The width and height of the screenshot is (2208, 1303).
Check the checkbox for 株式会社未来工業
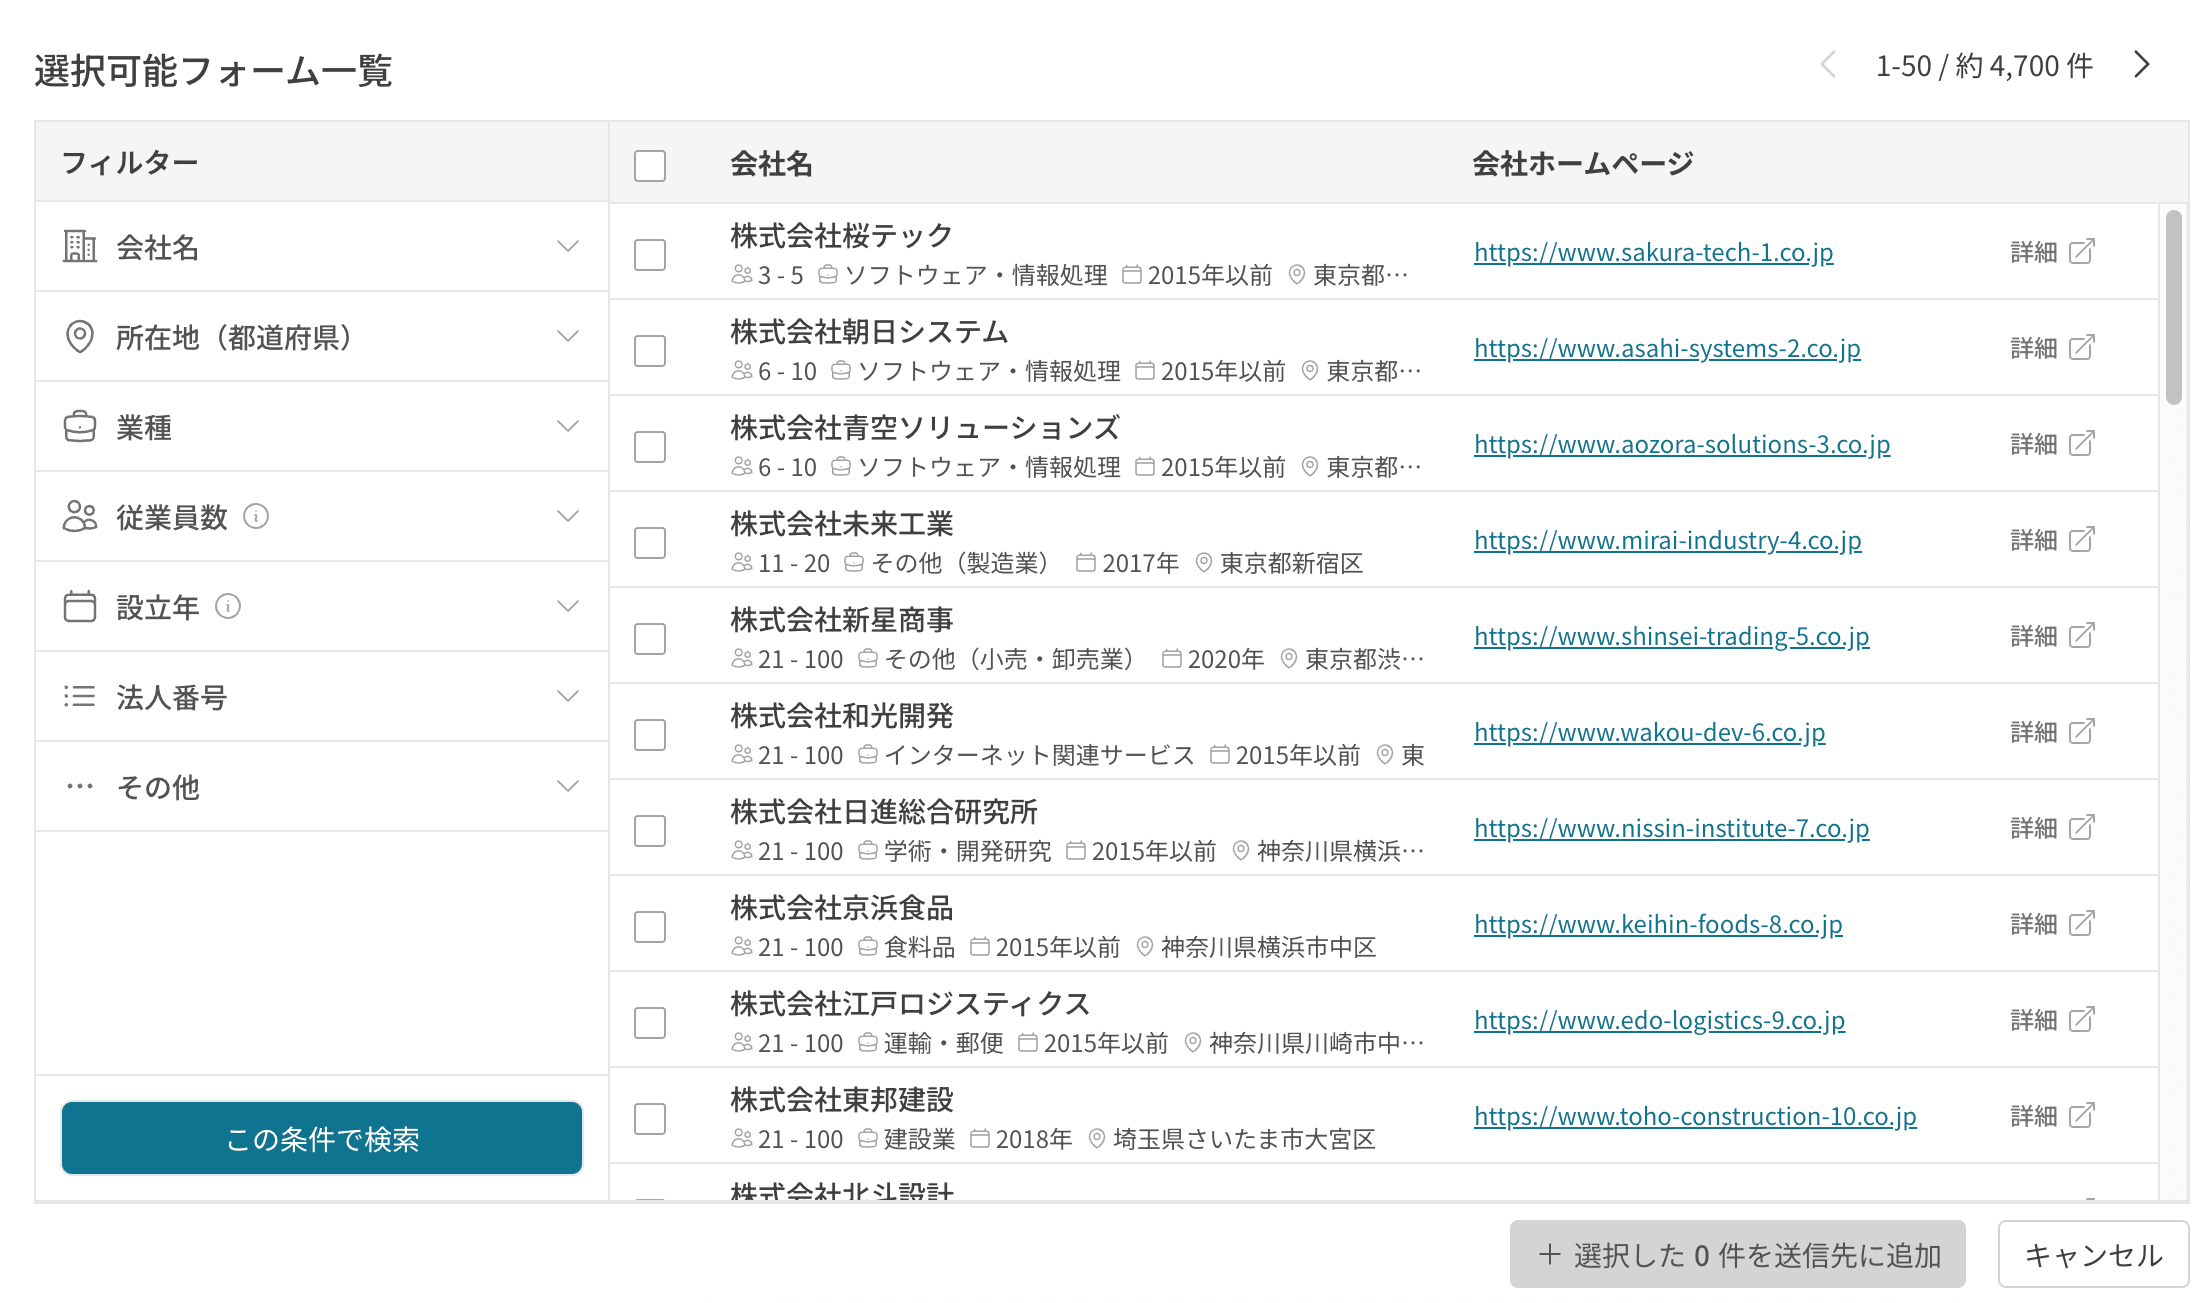coord(649,543)
